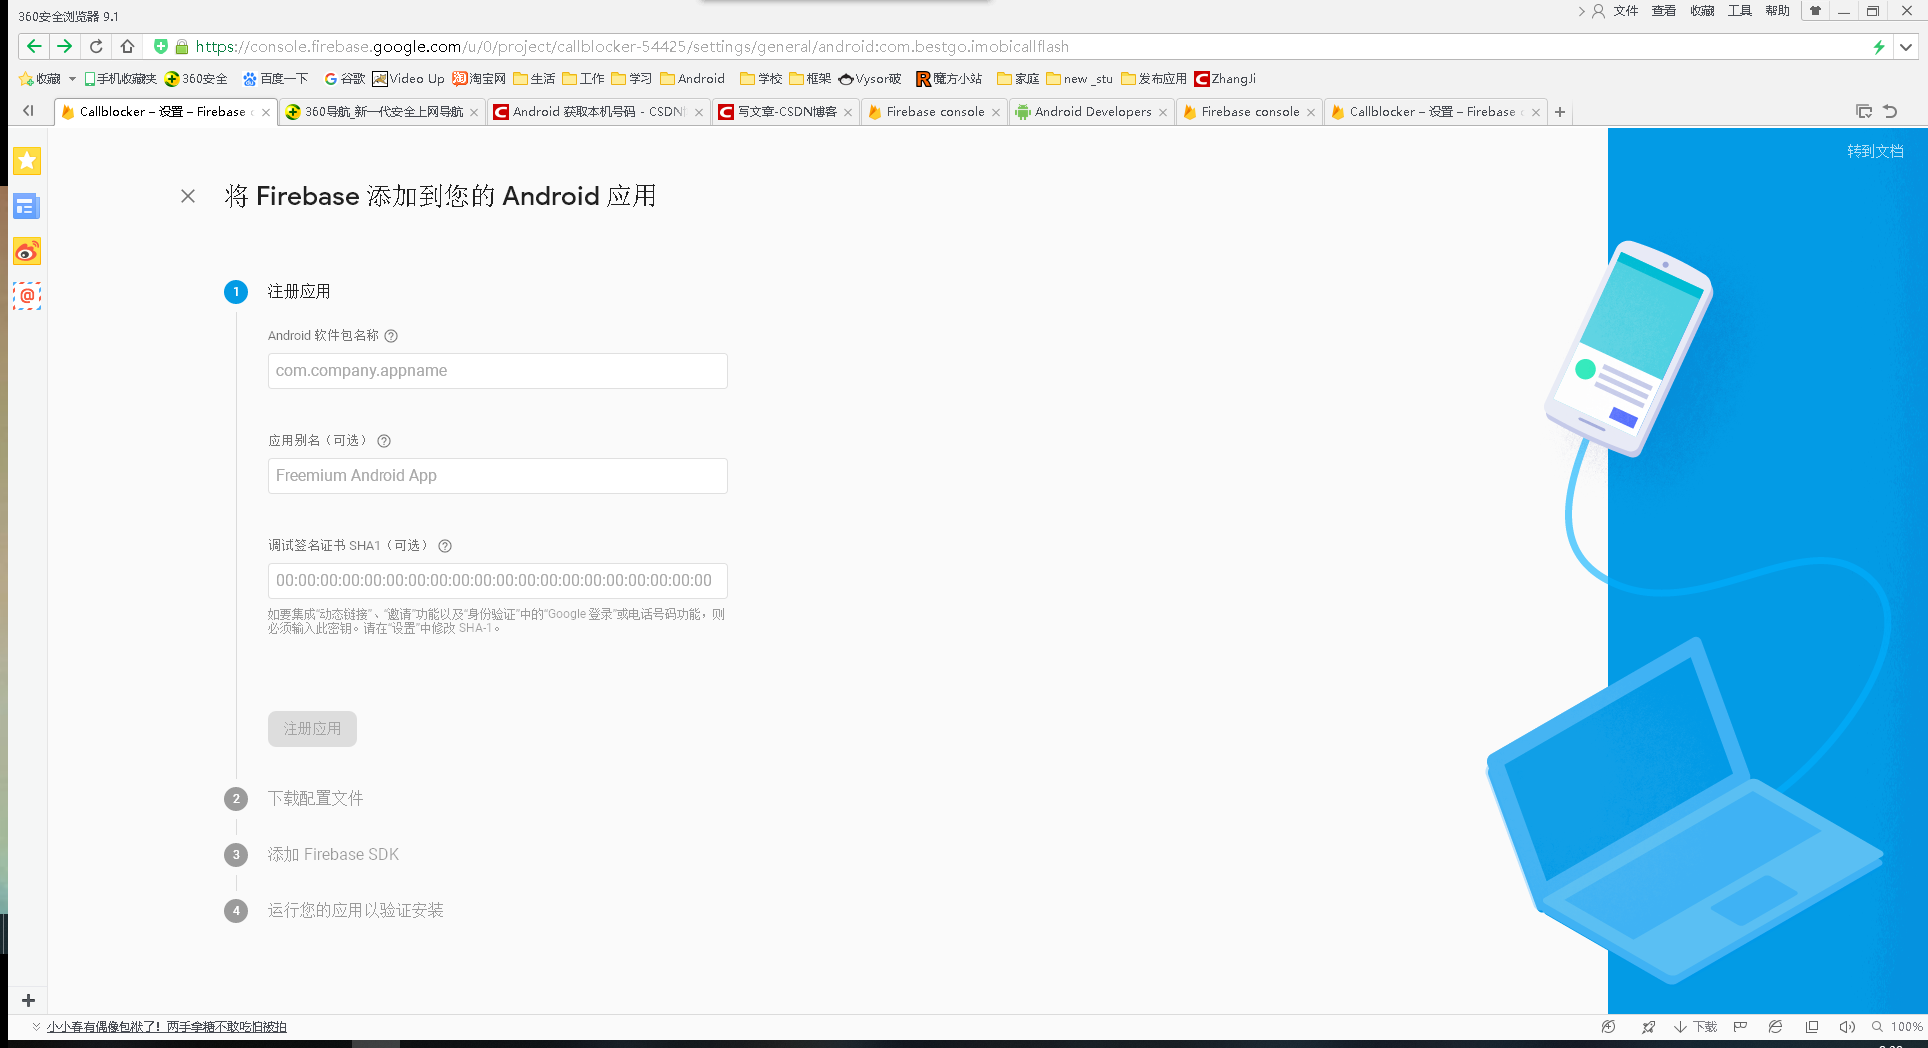
Task: Click the 100% zoom control
Action: pyautogui.click(x=1897, y=1027)
